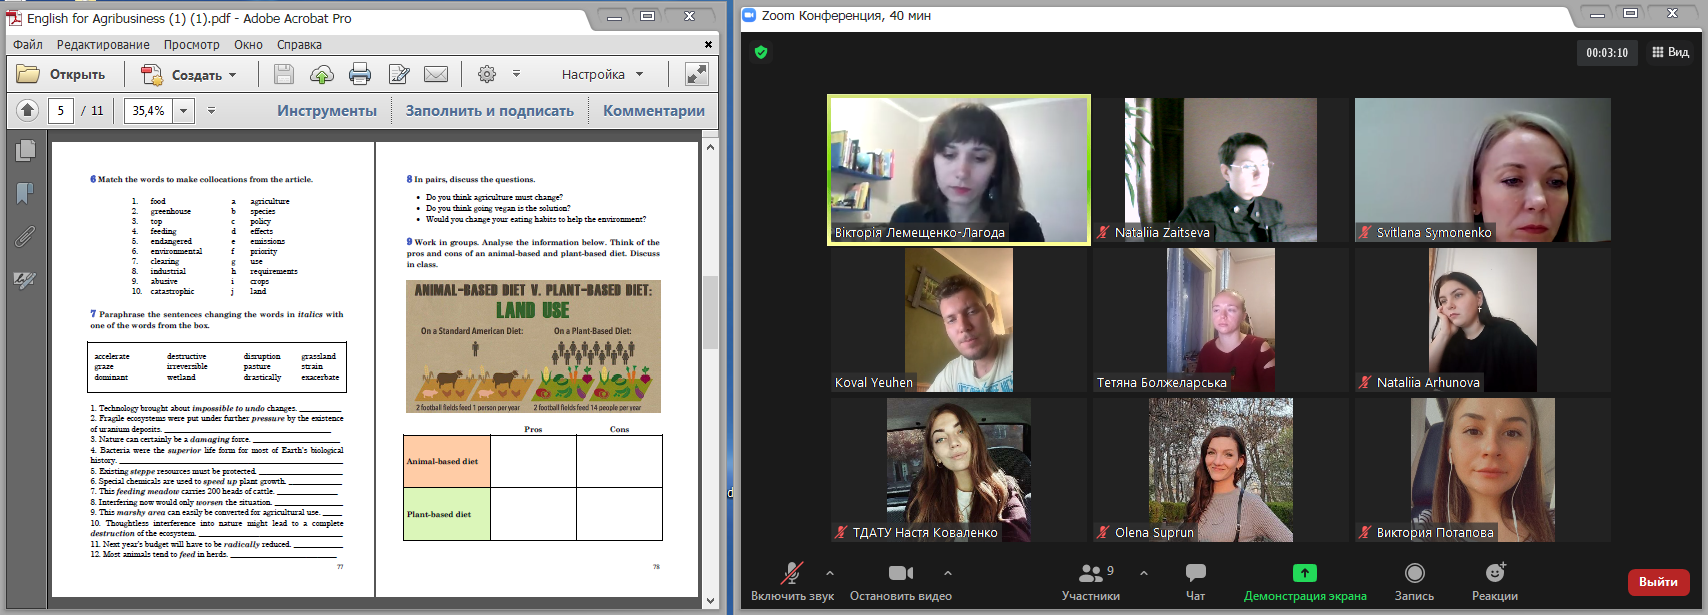Viewport: 1708px width, 615px height.
Task: Select Olena Suprun video tile
Action: (x=1220, y=470)
